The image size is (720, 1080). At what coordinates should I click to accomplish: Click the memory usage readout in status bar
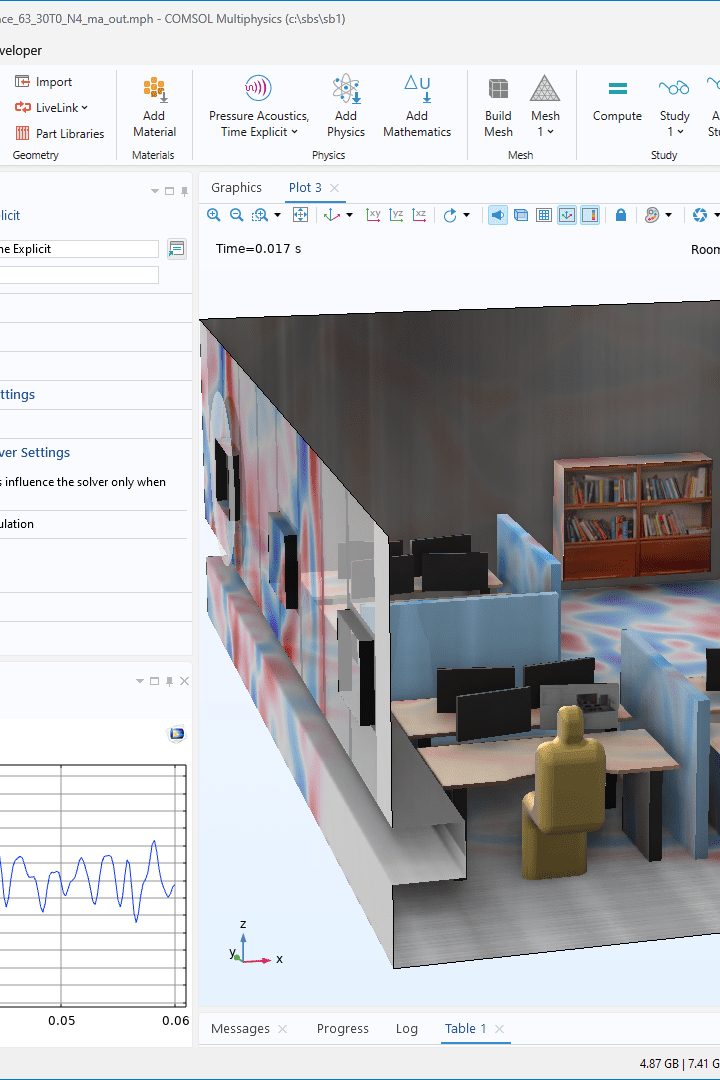pyautogui.click(x=679, y=1063)
